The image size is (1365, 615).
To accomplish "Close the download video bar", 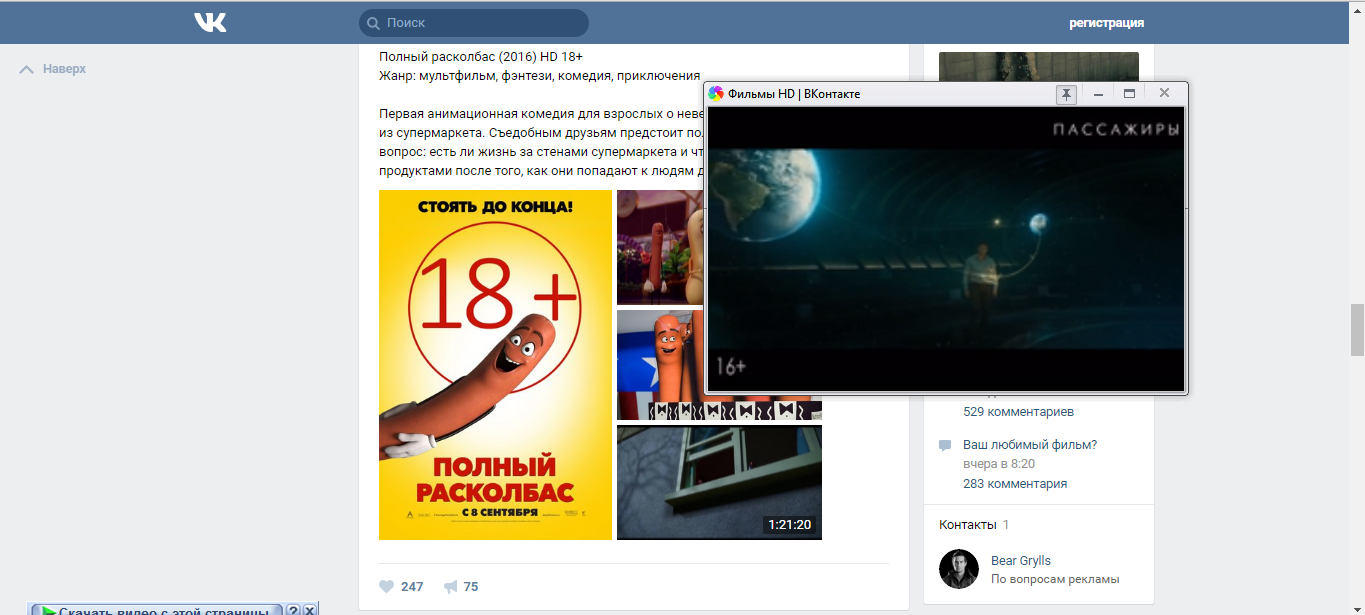I will 310,610.
